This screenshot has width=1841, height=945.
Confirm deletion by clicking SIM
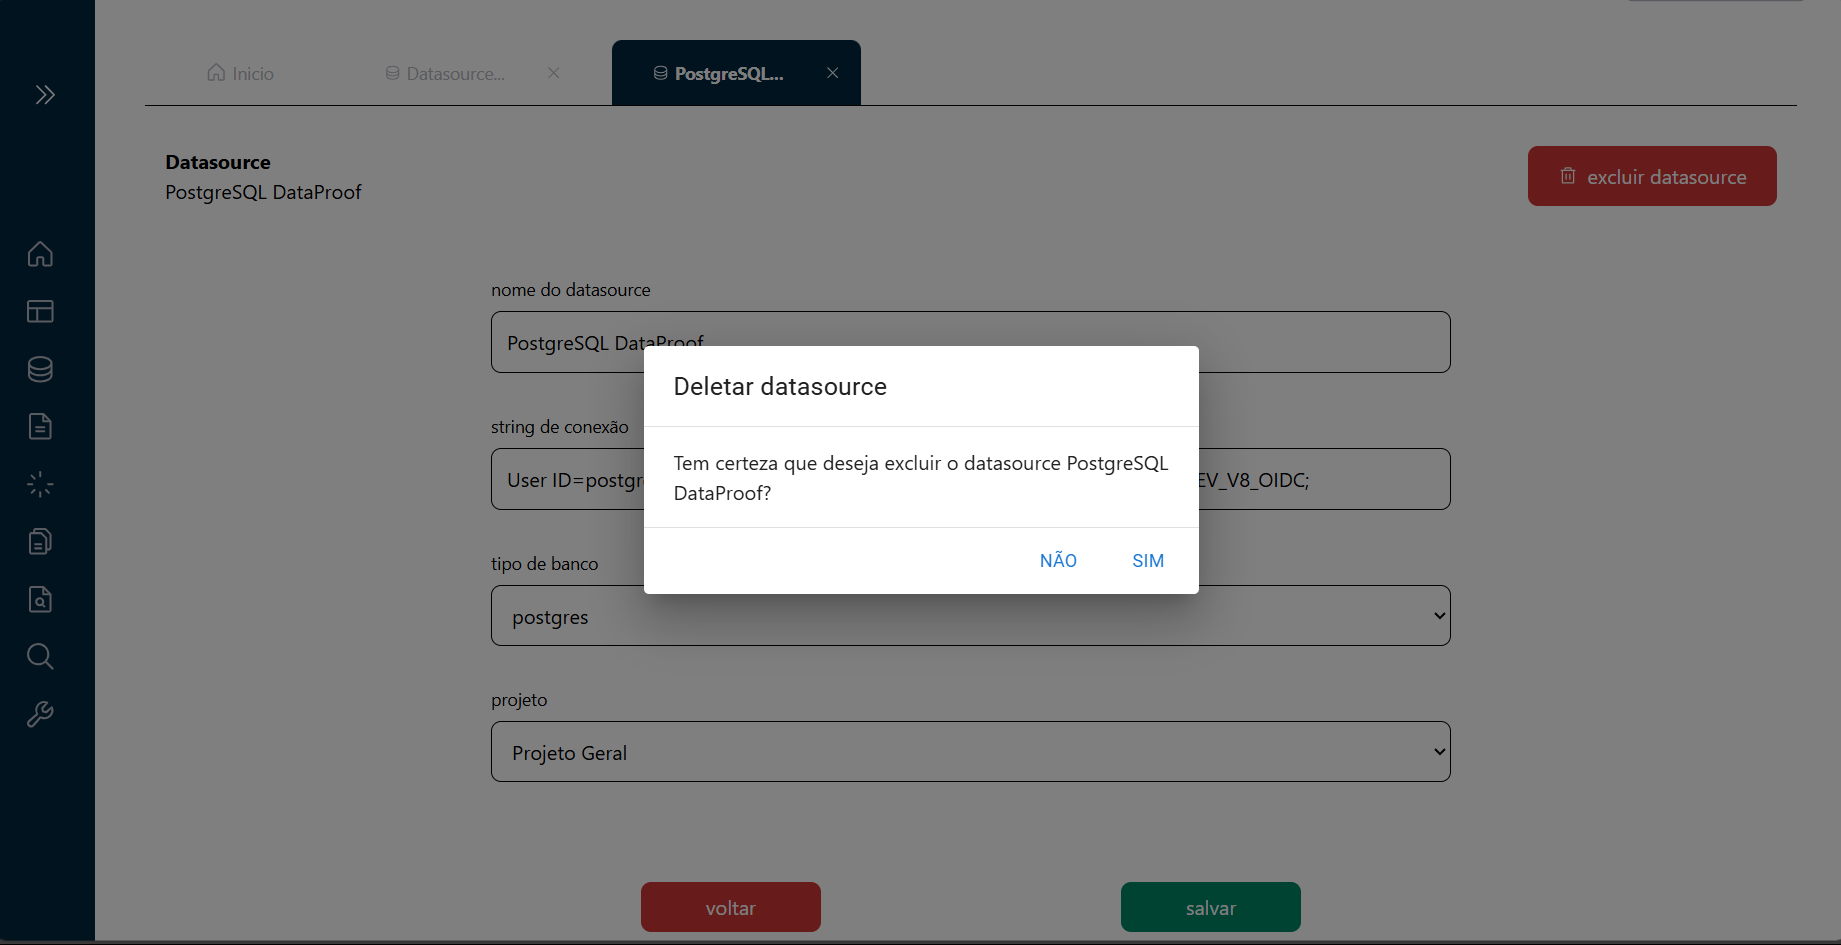click(x=1147, y=561)
